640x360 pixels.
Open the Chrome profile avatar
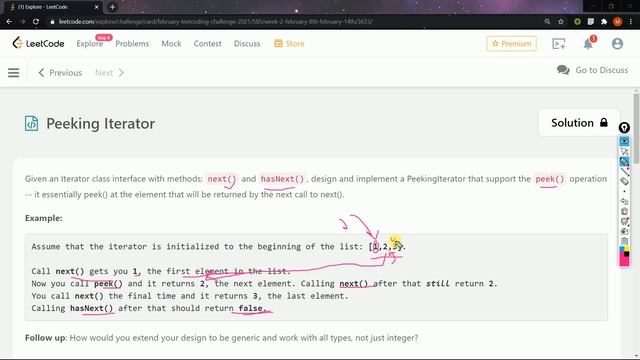(x=618, y=22)
